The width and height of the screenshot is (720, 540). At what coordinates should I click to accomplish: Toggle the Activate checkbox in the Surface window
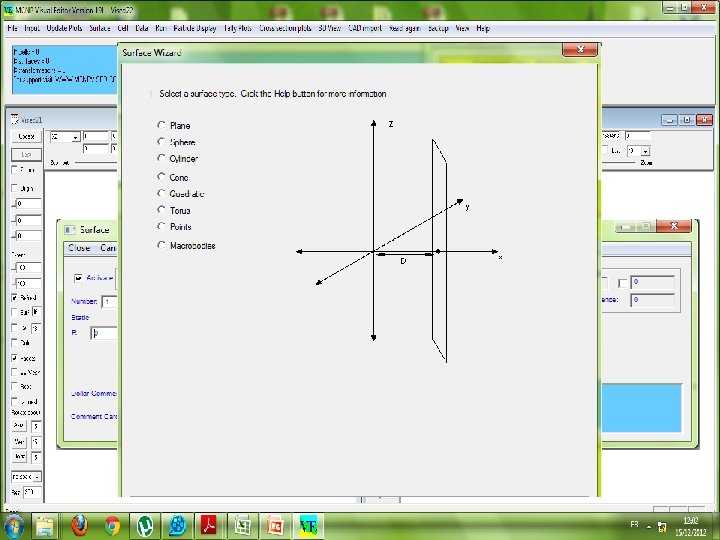[x=78, y=278]
